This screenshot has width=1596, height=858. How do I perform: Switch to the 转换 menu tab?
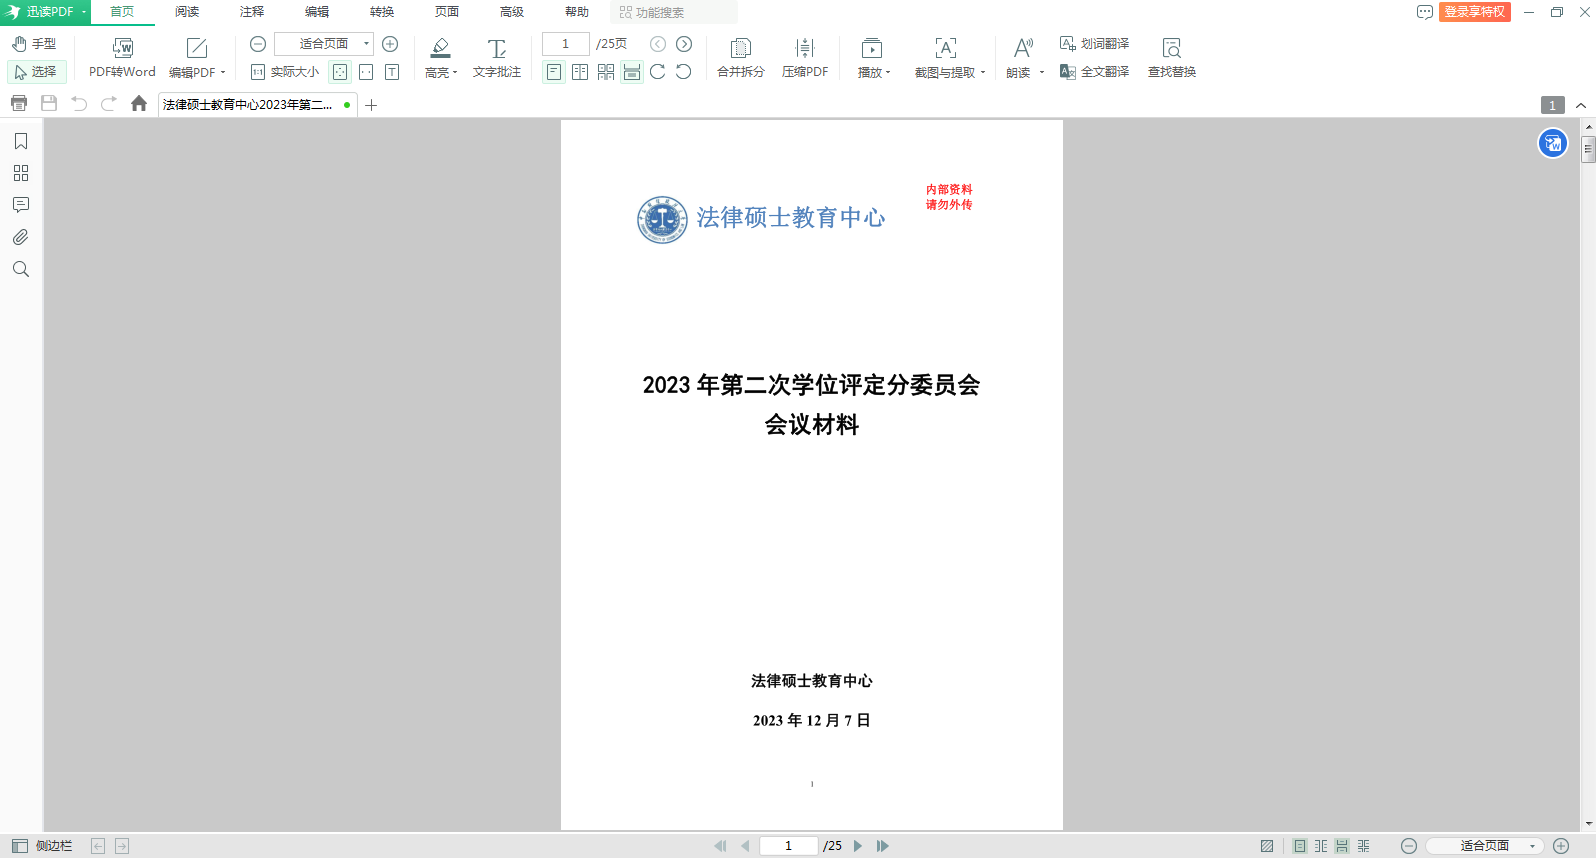pyautogui.click(x=382, y=12)
